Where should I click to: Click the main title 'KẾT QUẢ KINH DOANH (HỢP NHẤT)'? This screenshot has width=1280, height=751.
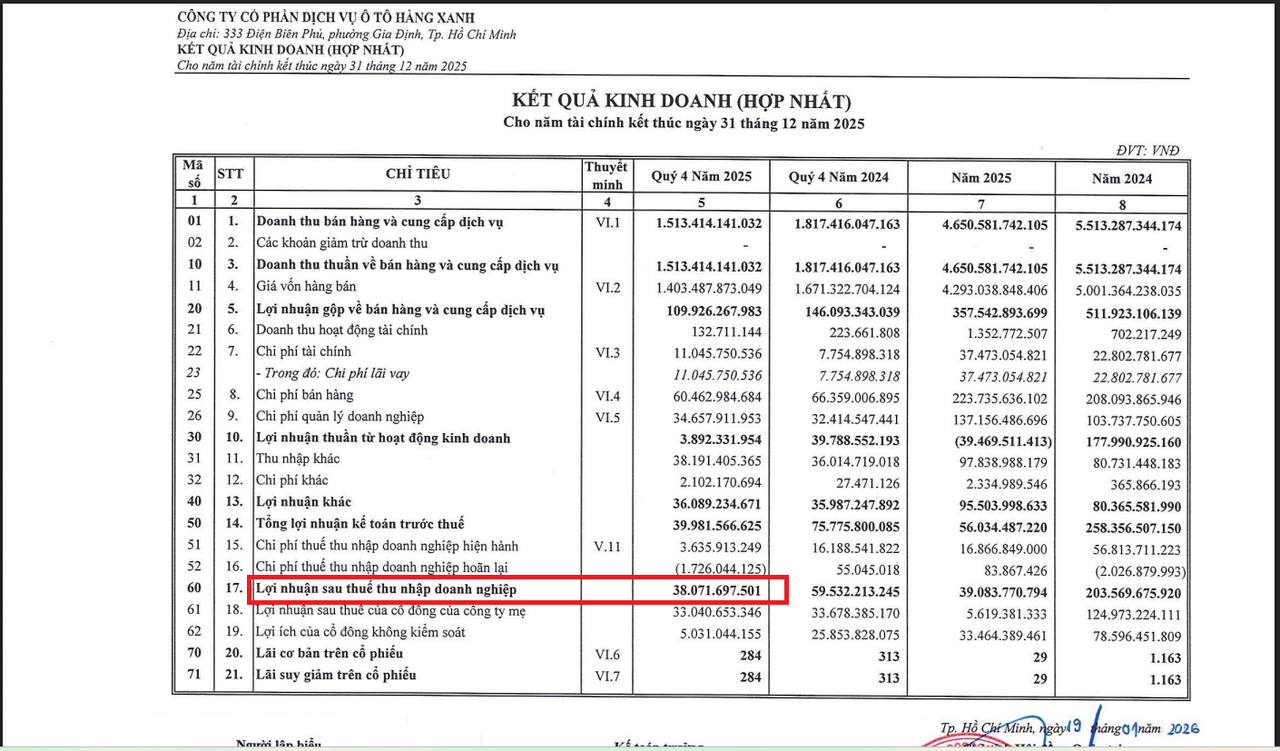coord(682,102)
